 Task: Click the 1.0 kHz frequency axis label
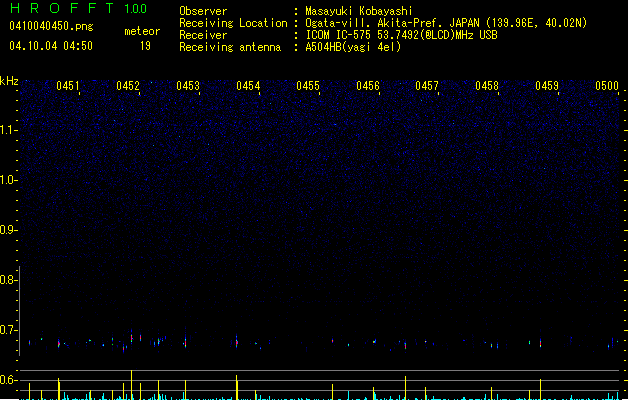pos(8,179)
